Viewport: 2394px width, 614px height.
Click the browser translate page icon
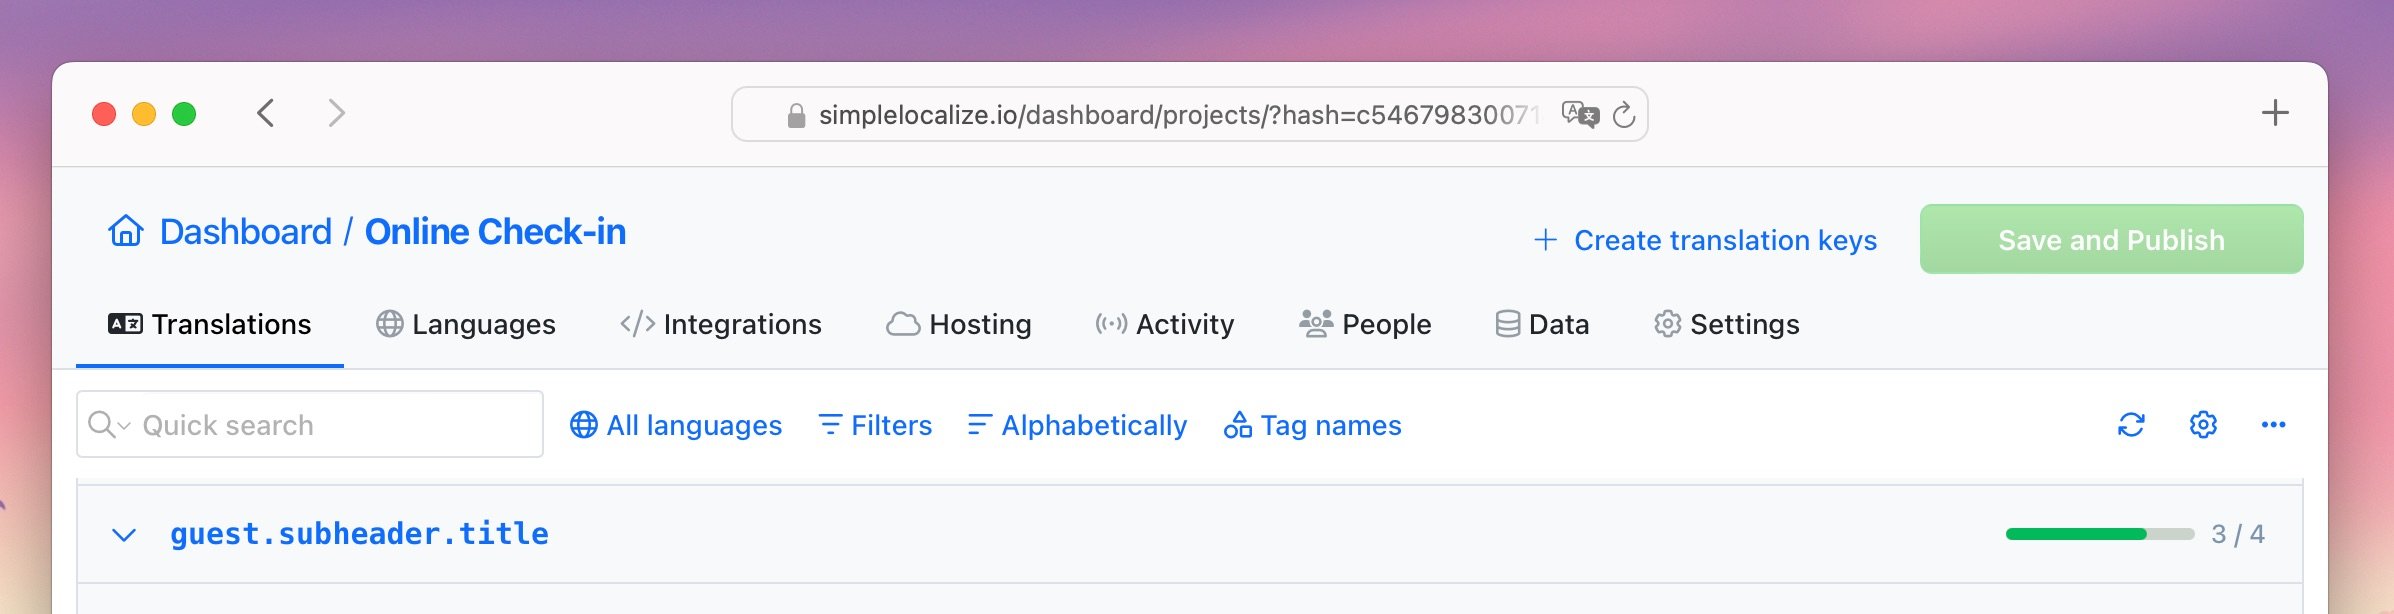click(x=1580, y=115)
